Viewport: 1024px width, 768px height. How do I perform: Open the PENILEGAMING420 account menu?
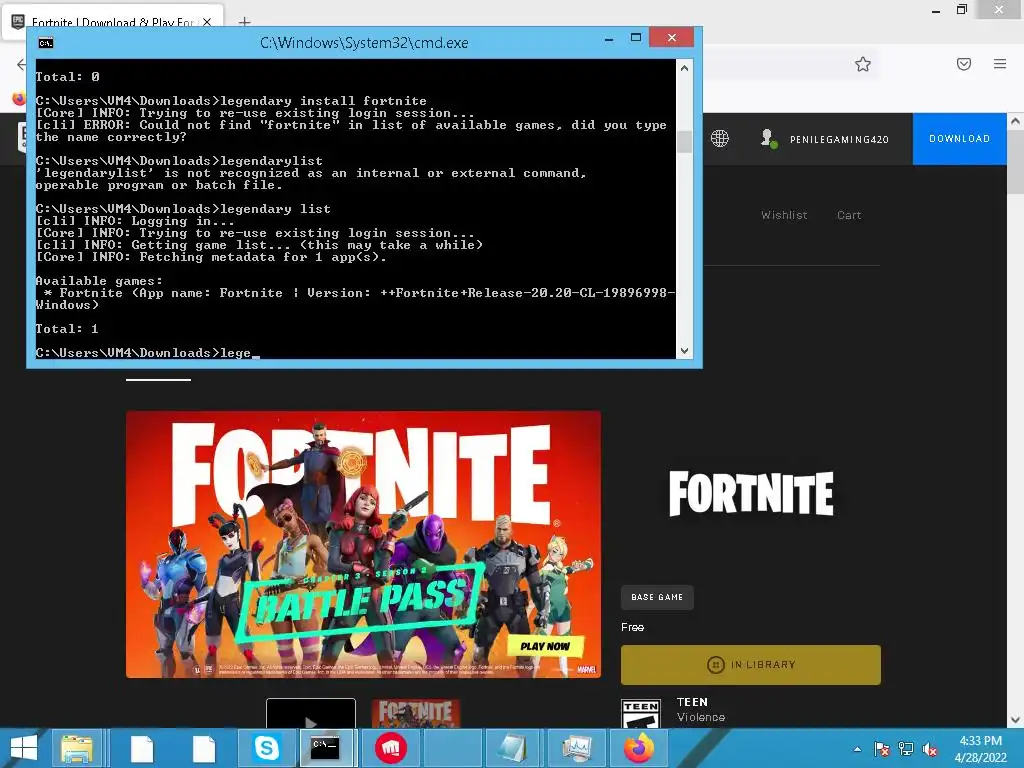pos(825,138)
